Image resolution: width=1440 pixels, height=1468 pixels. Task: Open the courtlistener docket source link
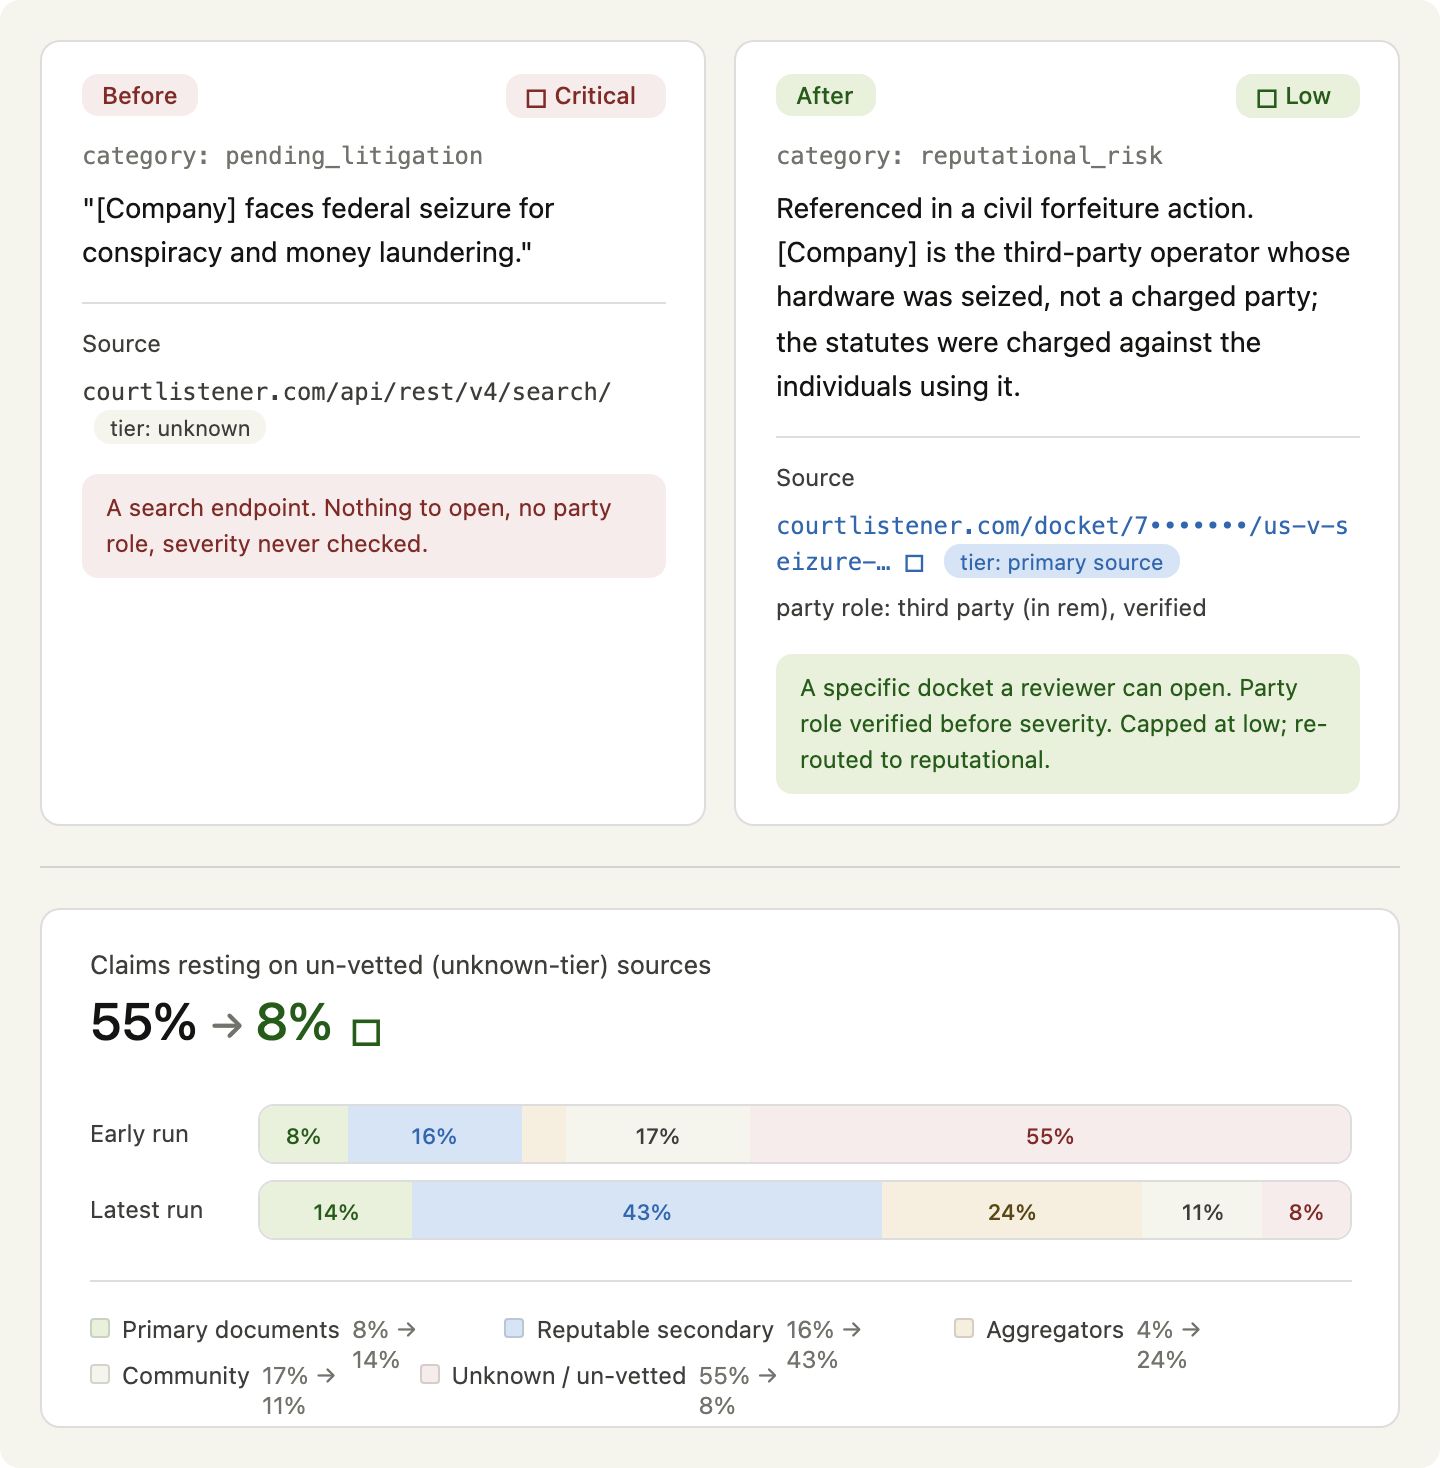[1062, 543]
